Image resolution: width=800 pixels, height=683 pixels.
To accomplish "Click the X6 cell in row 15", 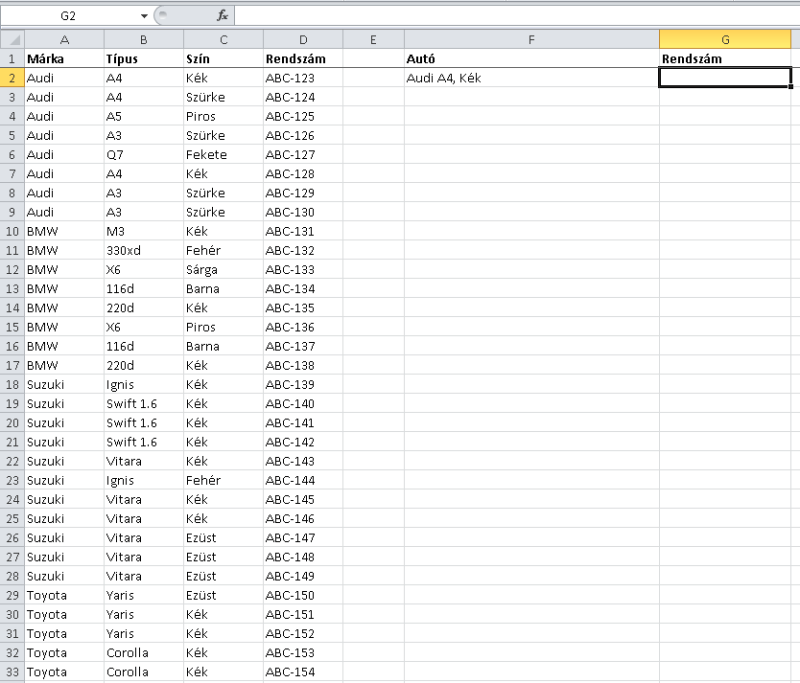I will [x=143, y=327].
